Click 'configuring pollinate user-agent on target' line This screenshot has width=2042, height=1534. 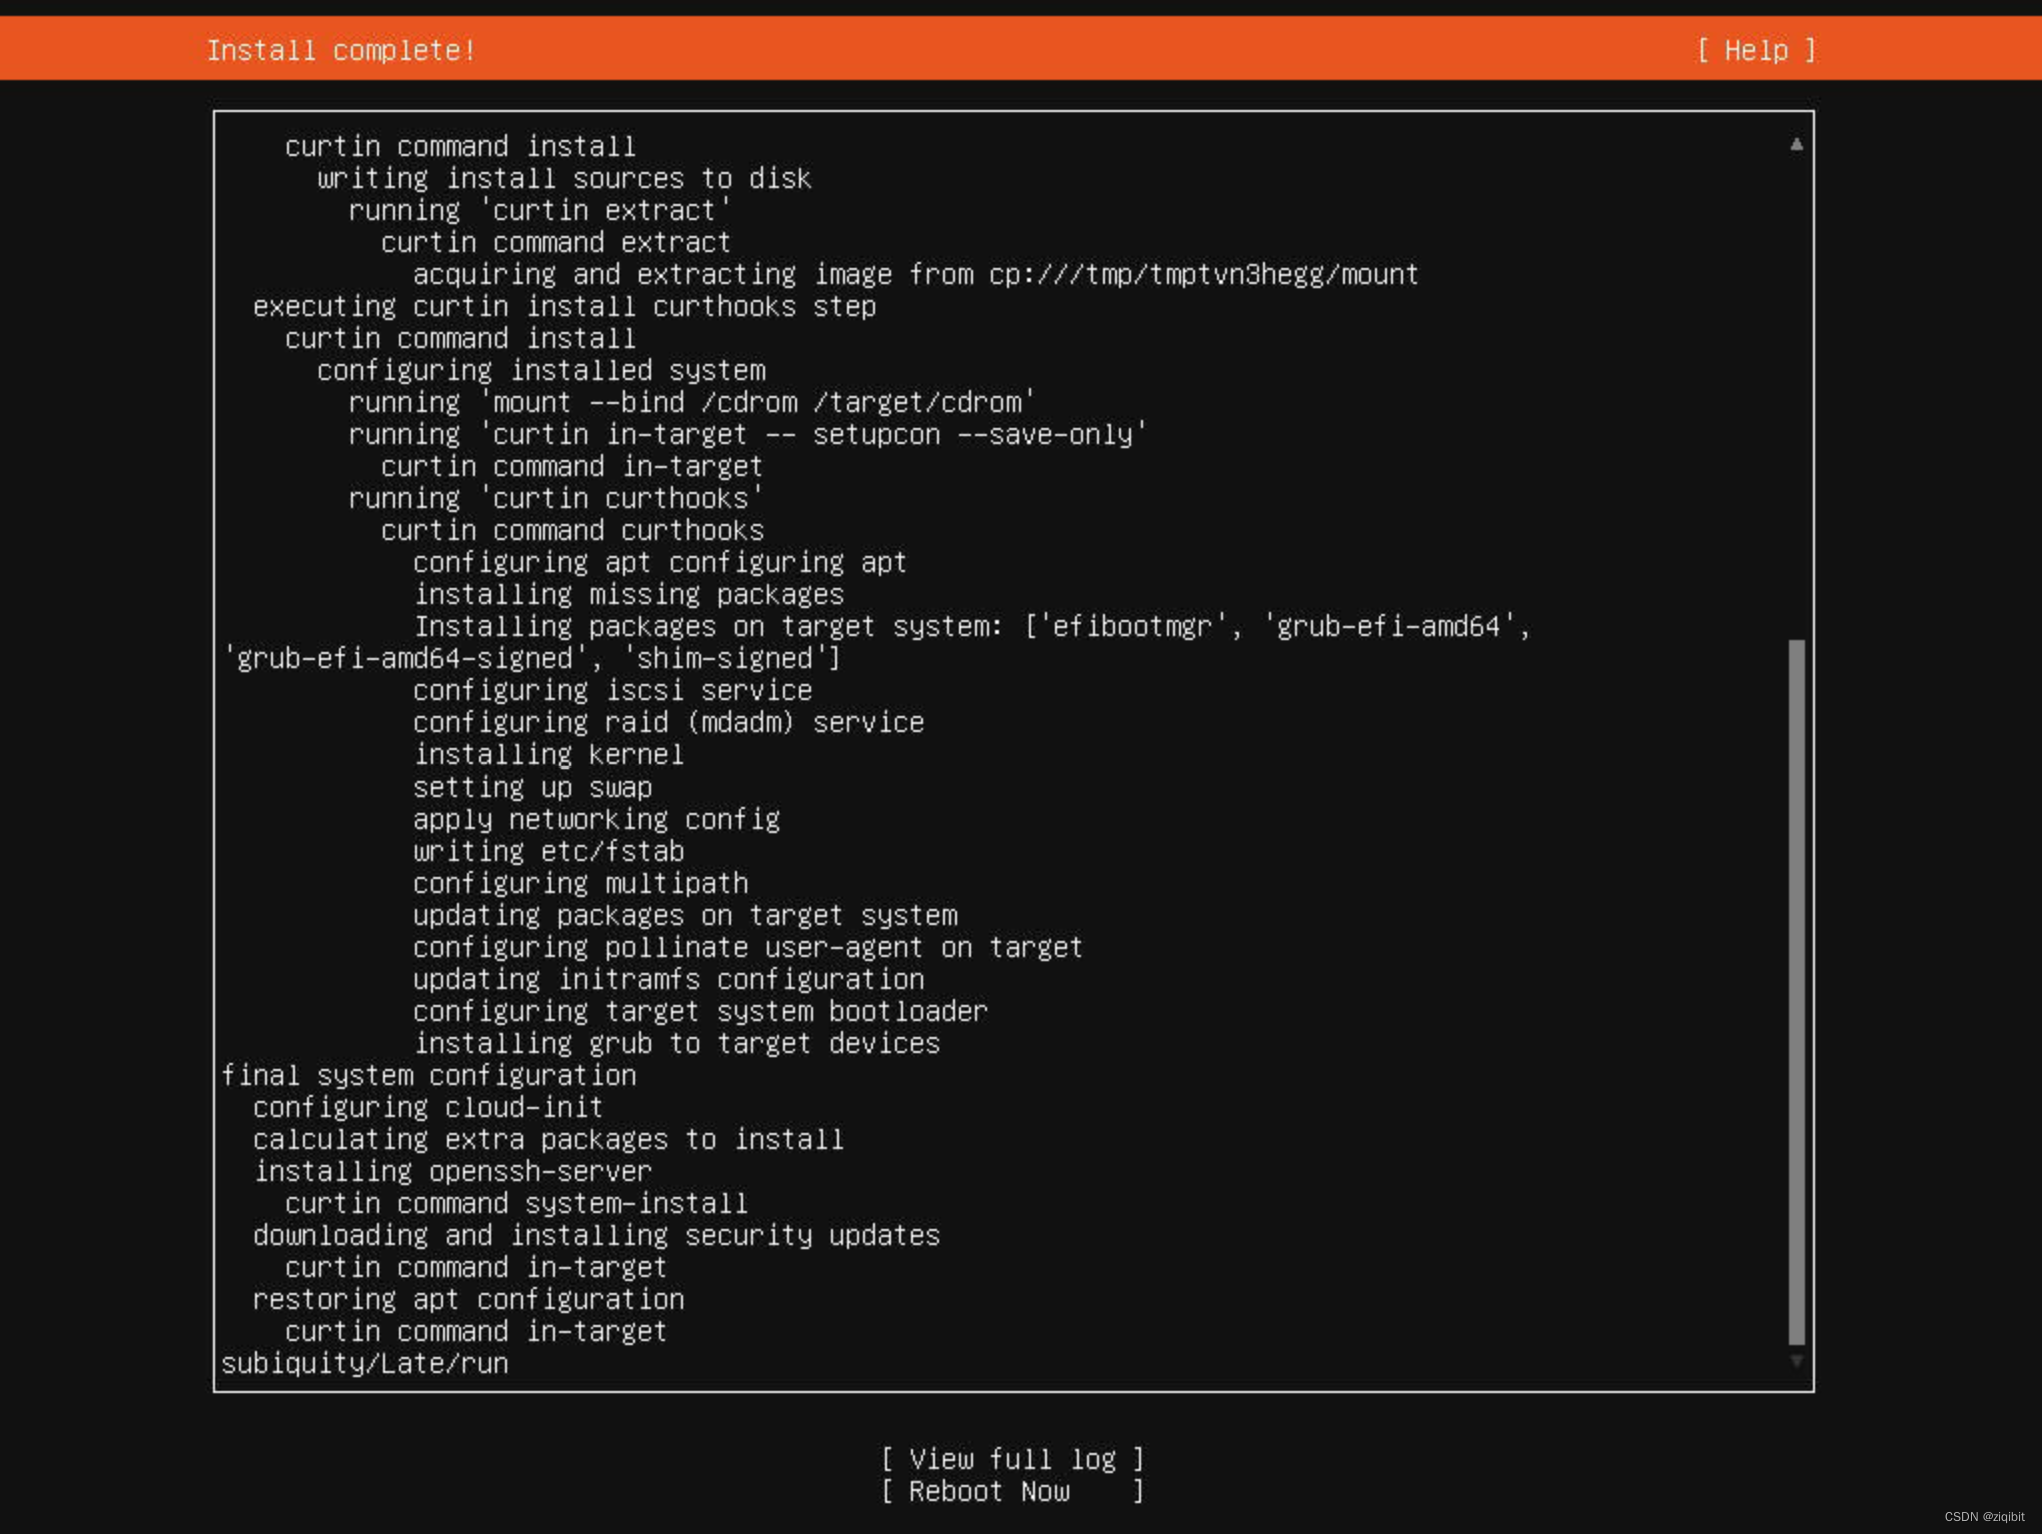click(748, 947)
